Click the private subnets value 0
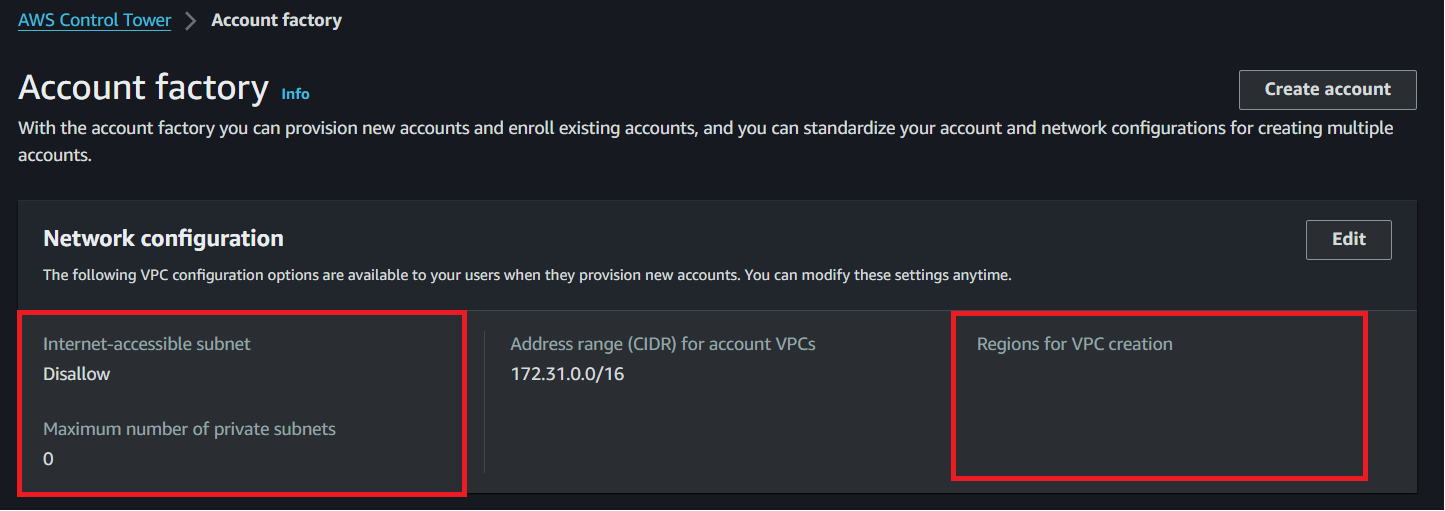The image size is (1445, 511). [x=48, y=459]
